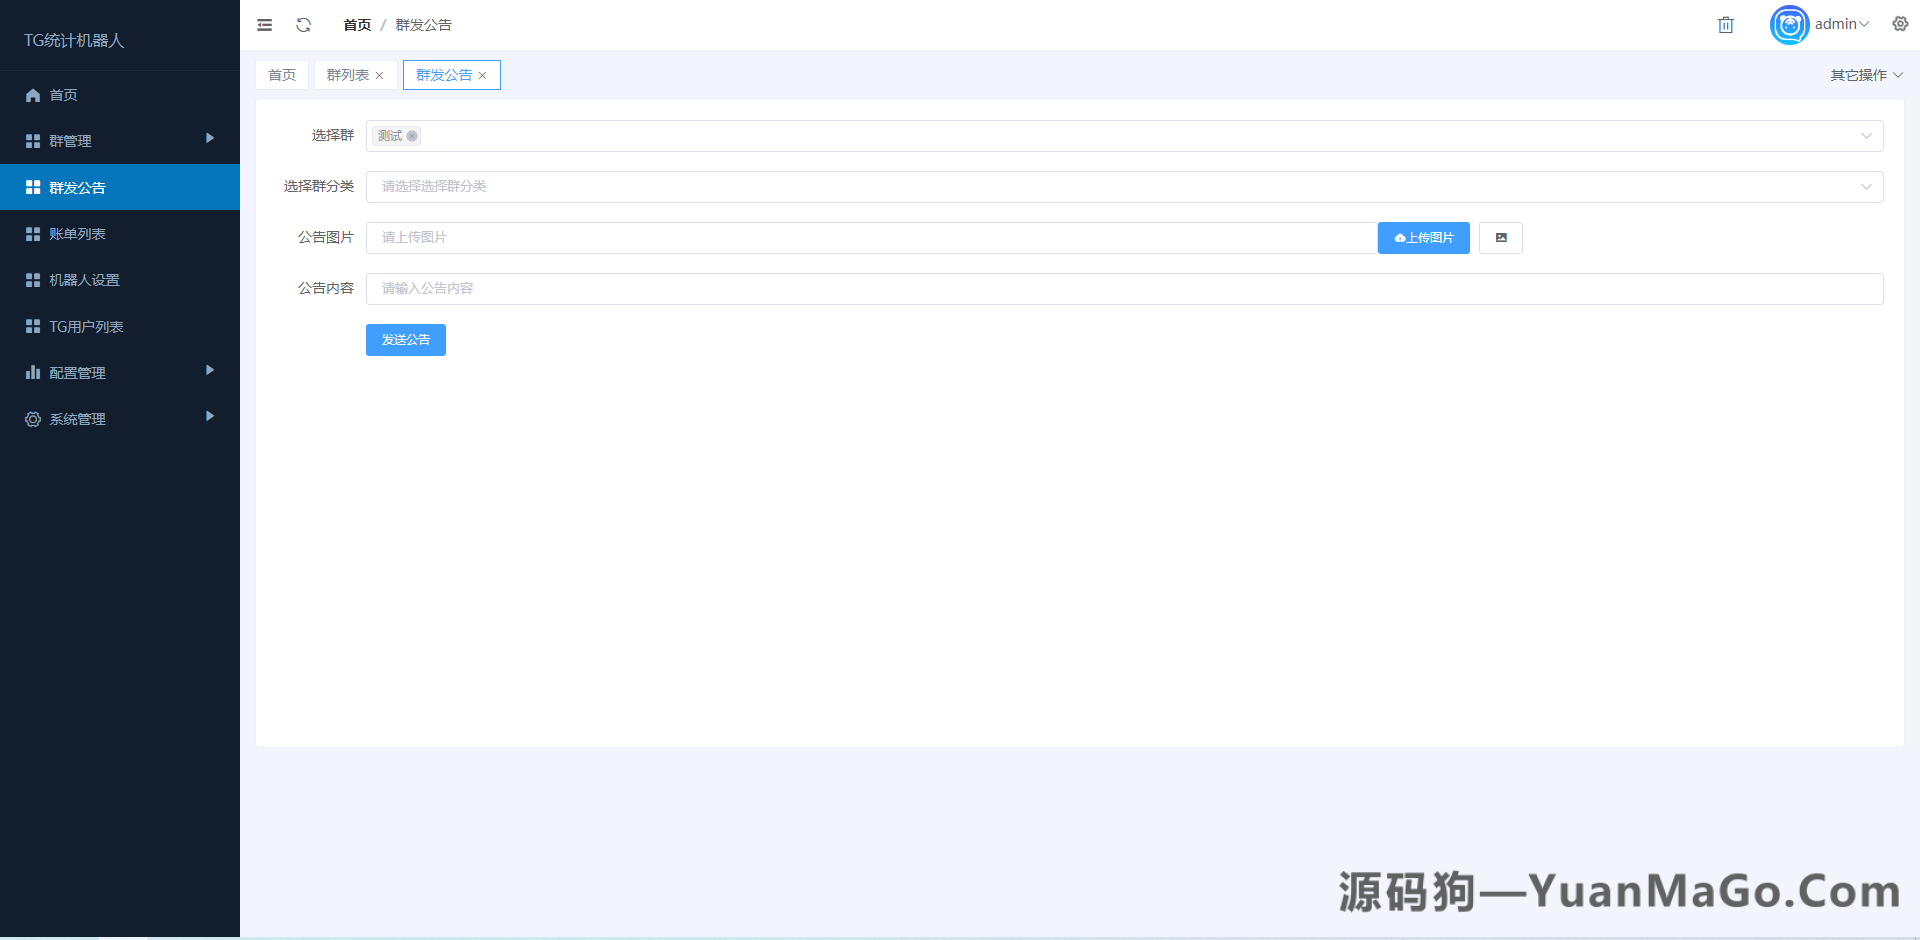Image resolution: width=1920 pixels, height=940 pixels.
Task: Click the home icon beside 首页 sidebar entry
Action: click(32, 94)
